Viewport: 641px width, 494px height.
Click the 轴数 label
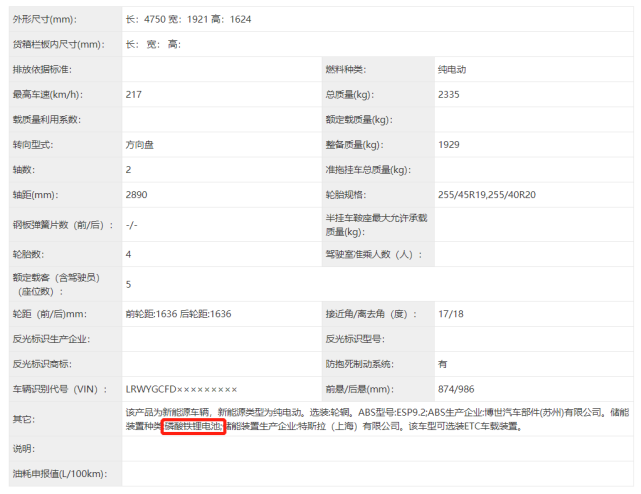click(x=24, y=170)
